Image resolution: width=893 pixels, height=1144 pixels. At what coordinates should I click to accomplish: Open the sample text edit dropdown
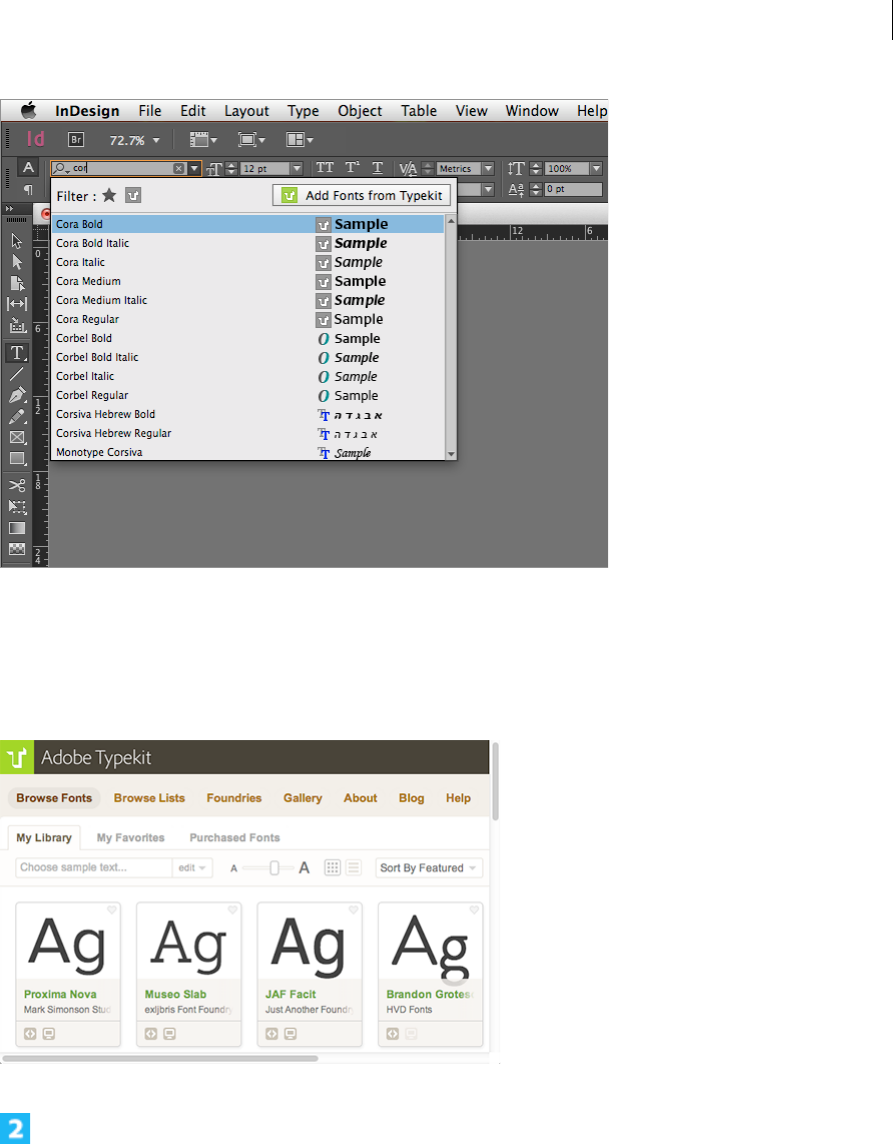coord(192,867)
